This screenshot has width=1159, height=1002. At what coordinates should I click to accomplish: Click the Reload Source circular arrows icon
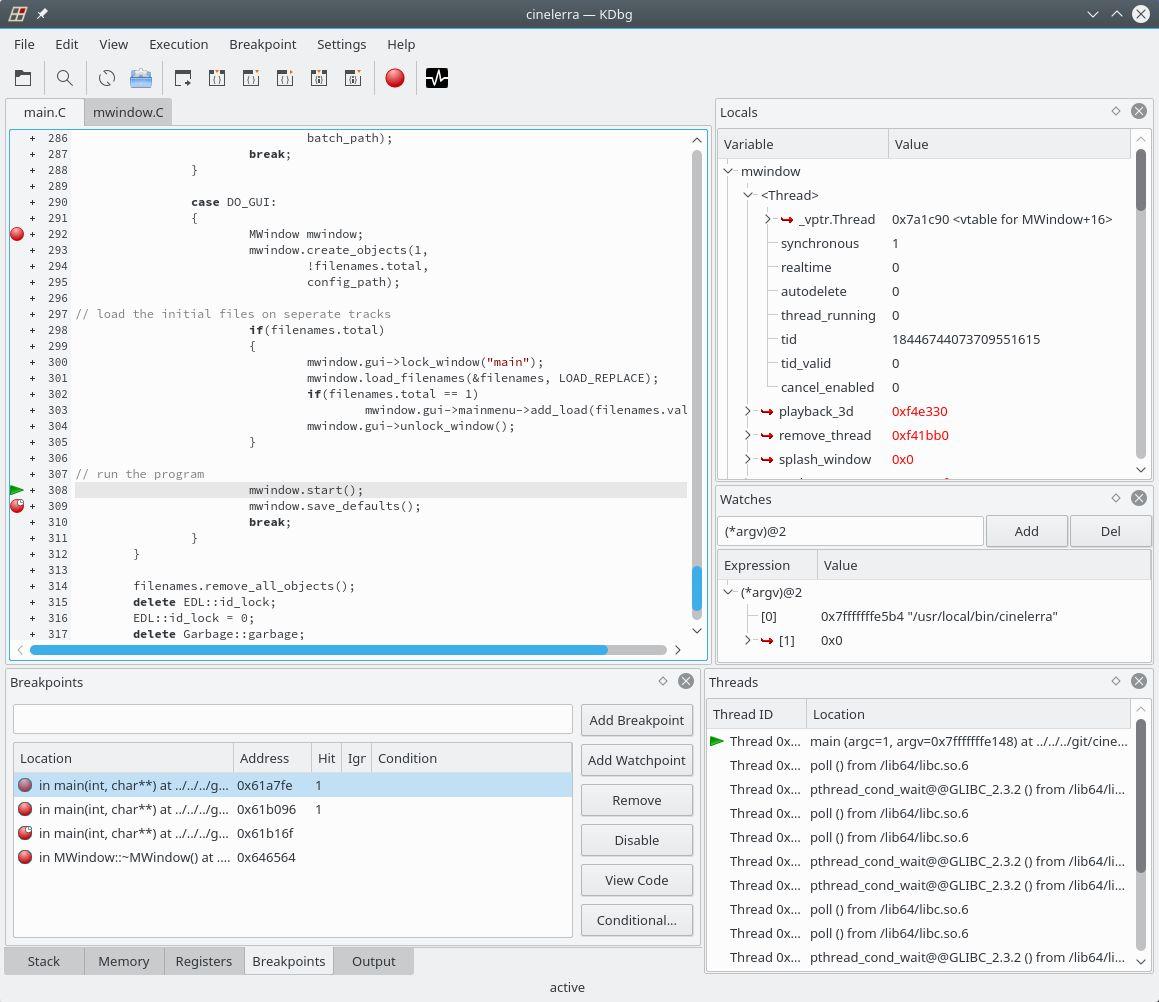107,78
